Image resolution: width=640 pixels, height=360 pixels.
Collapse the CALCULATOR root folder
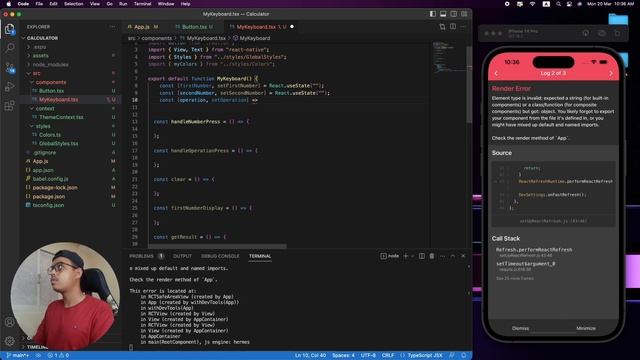pyautogui.click(x=42, y=38)
